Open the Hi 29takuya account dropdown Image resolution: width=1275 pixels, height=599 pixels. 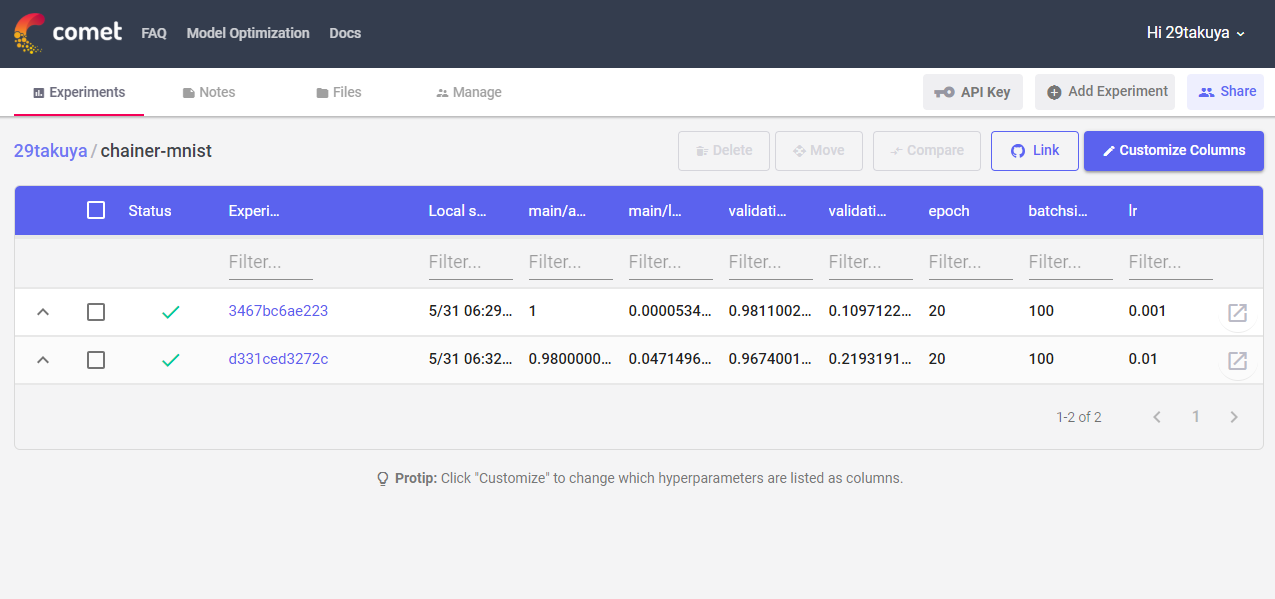[1196, 31]
